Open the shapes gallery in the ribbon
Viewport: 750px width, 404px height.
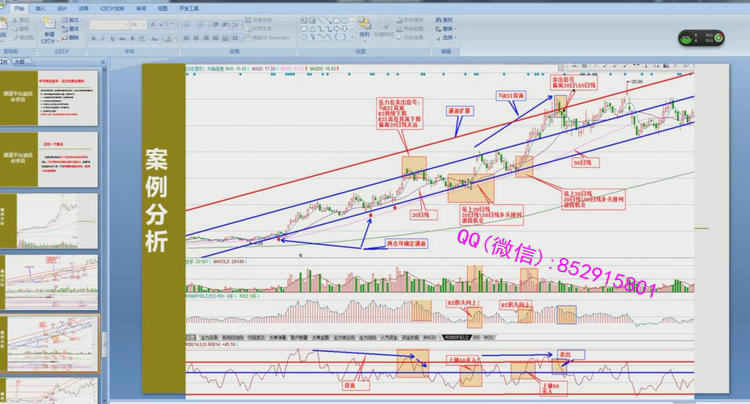coord(320,28)
